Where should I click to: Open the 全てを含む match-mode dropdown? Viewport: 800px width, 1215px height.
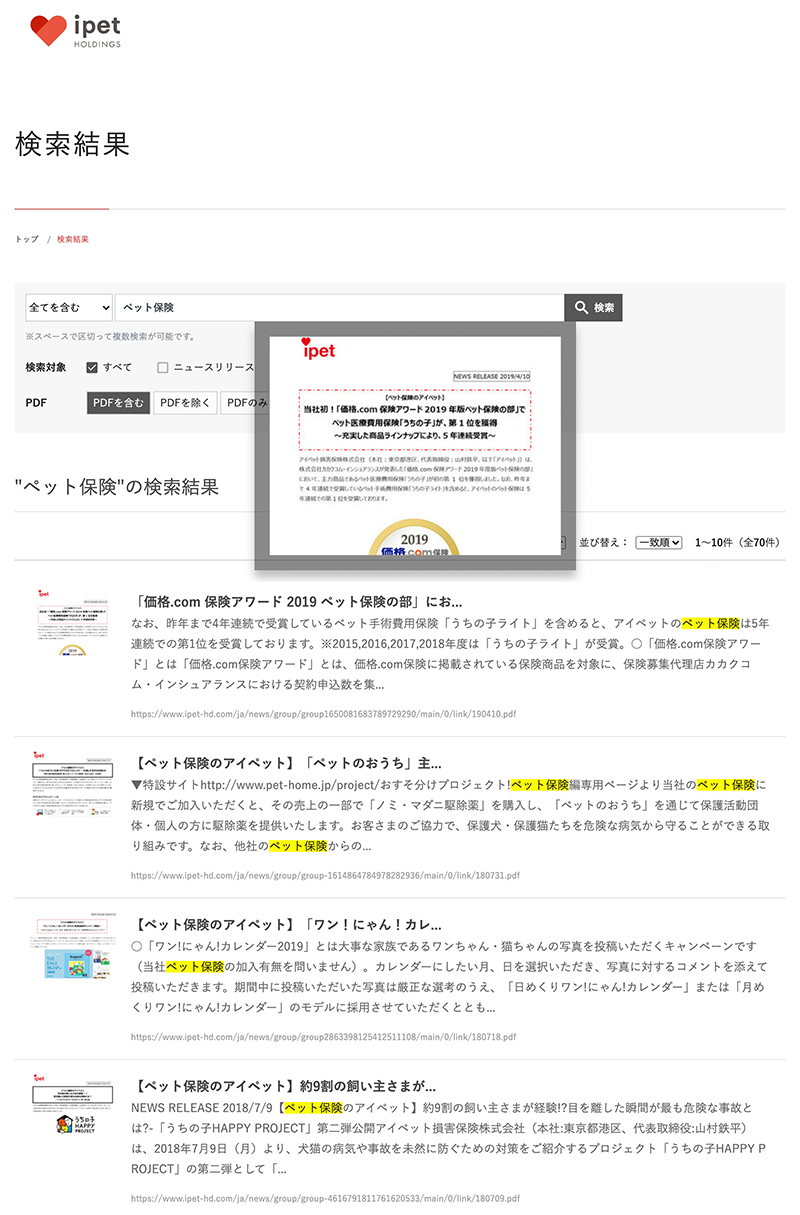point(69,307)
